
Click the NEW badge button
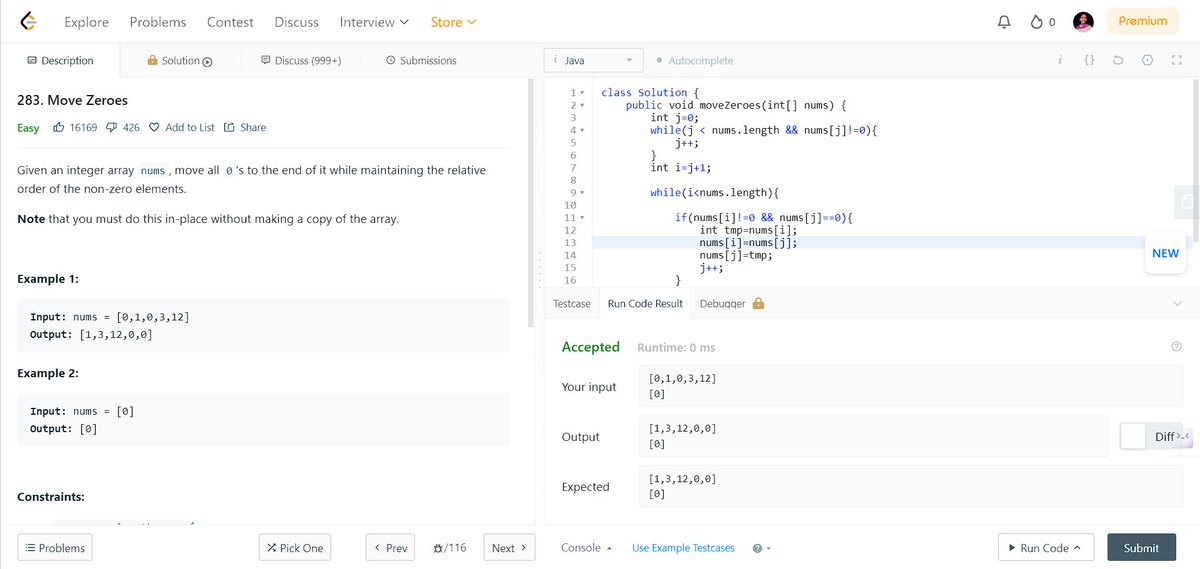click(1165, 254)
